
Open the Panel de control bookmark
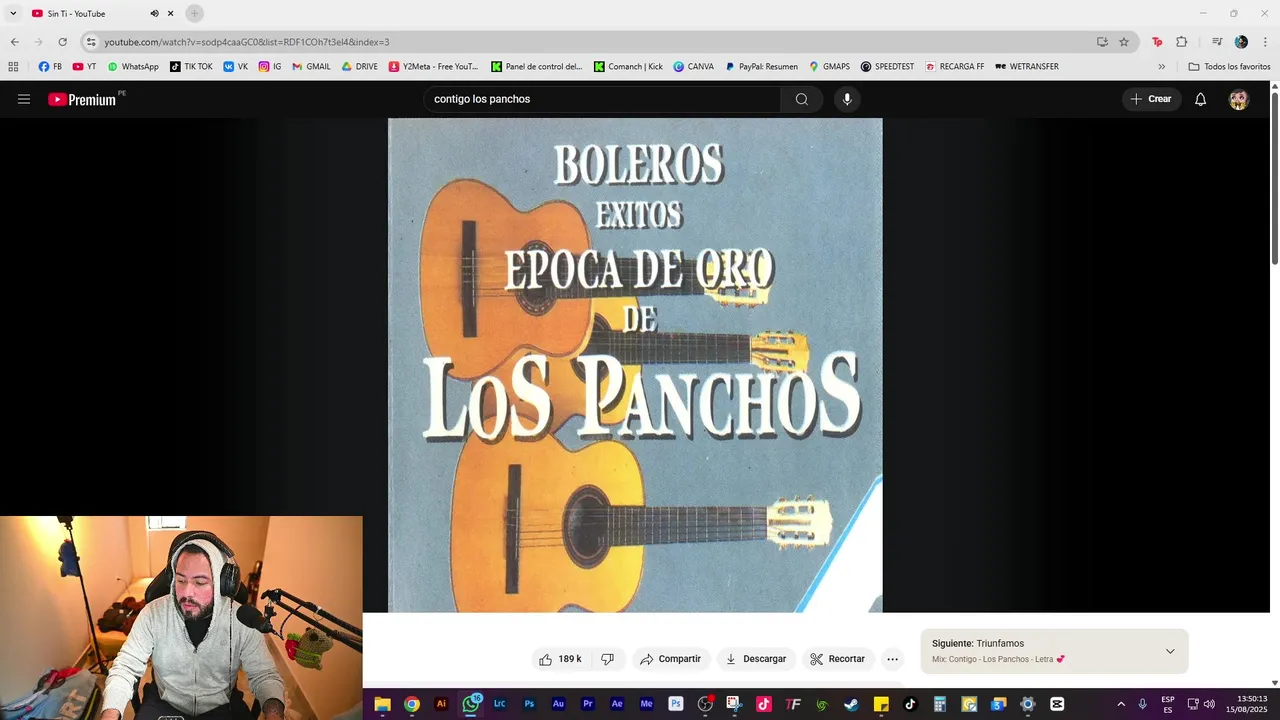click(537, 67)
